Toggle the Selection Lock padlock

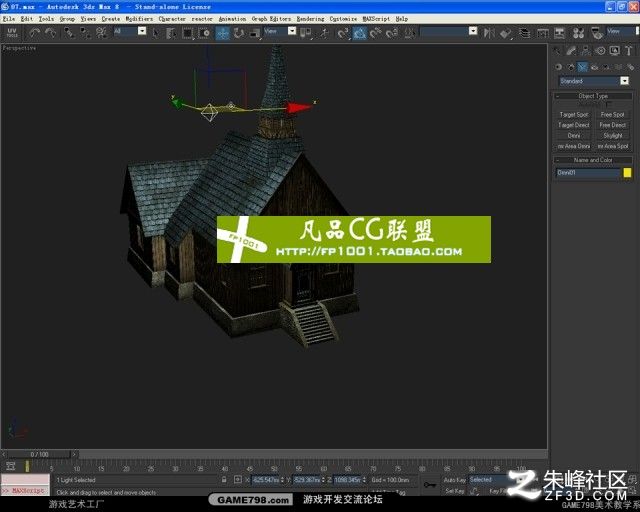pos(224,480)
